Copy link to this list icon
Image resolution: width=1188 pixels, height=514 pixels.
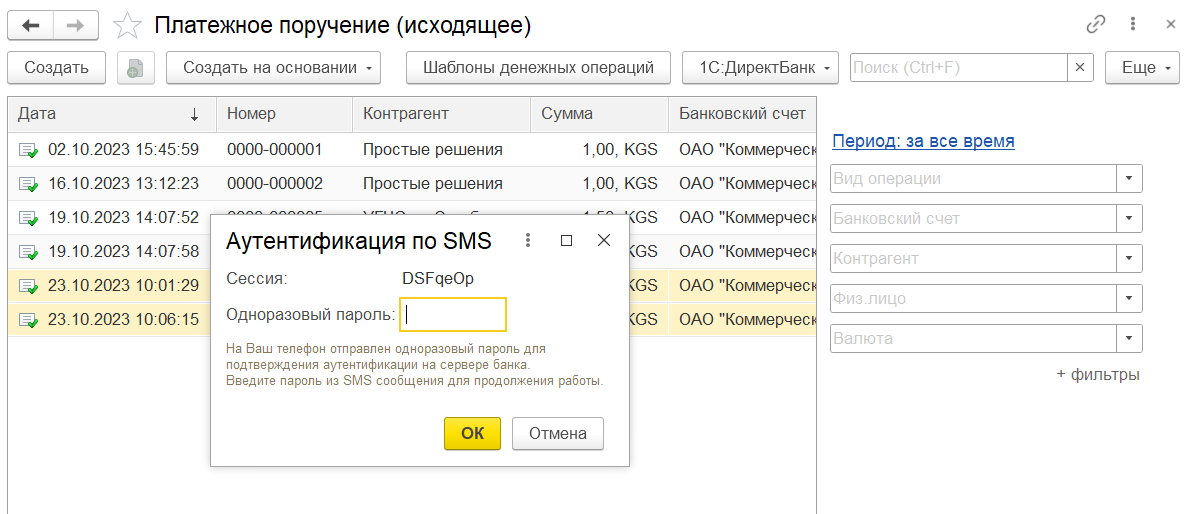tap(1096, 24)
